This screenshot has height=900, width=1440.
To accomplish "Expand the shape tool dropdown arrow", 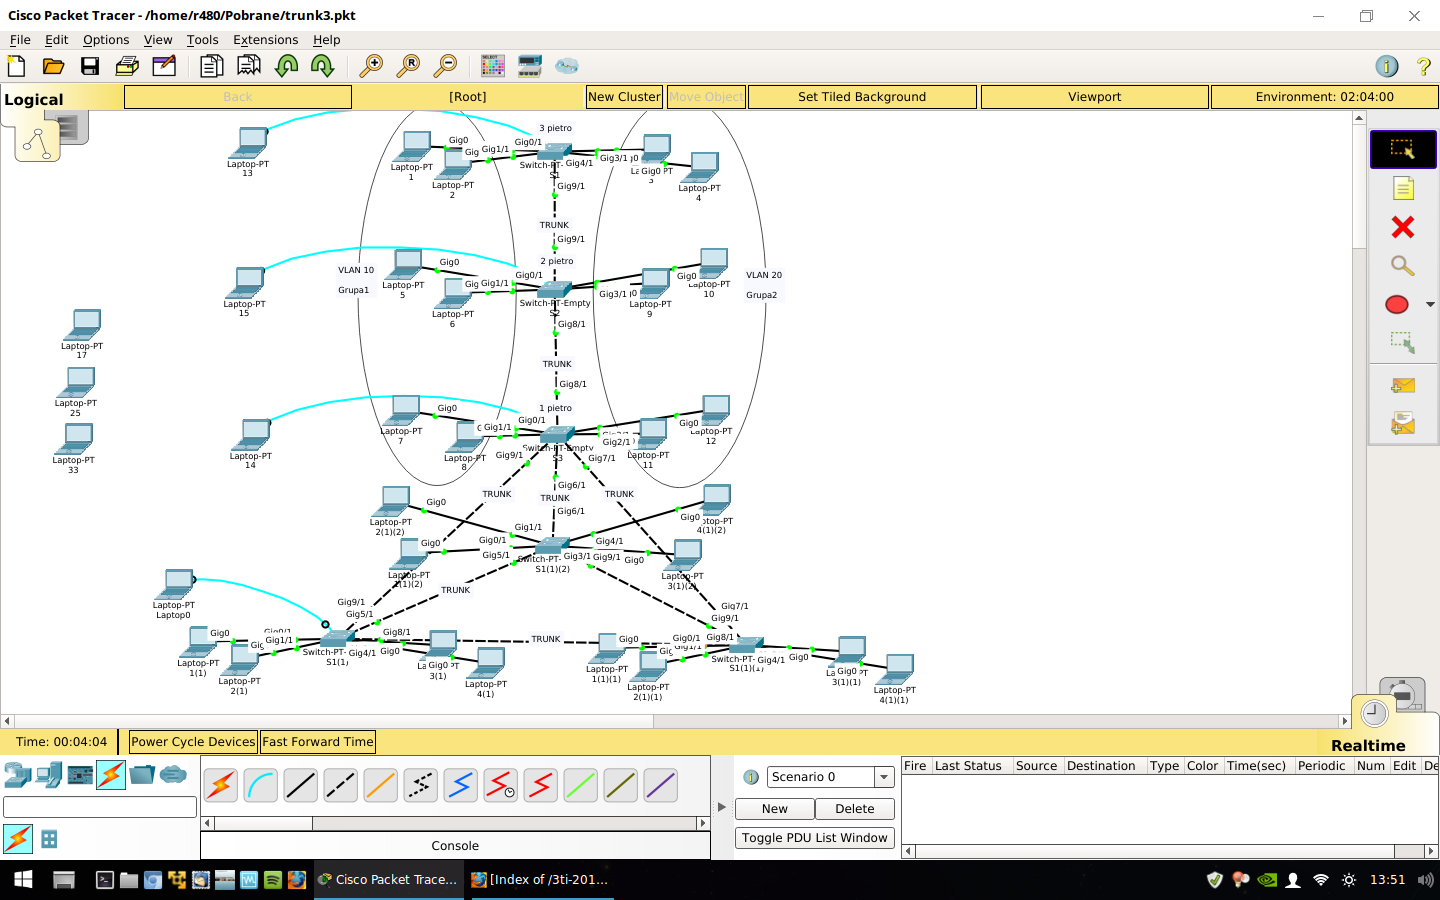I will click(1430, 305).
